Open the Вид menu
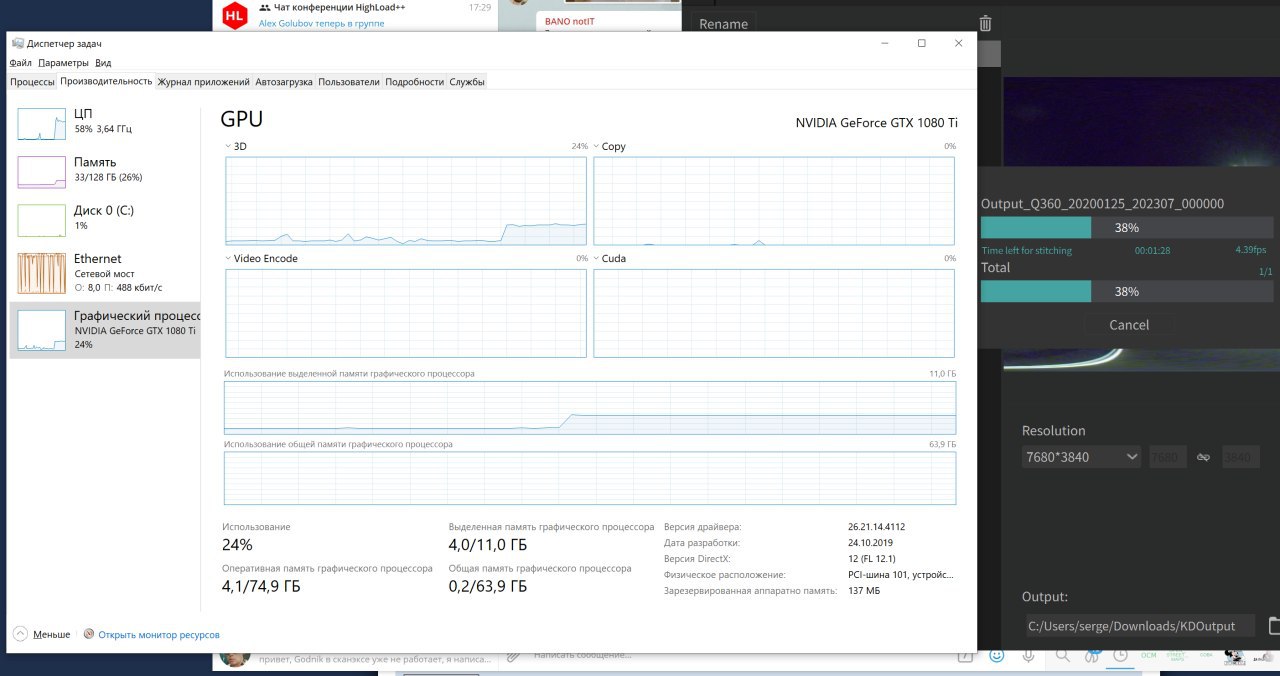 (103, 63)
